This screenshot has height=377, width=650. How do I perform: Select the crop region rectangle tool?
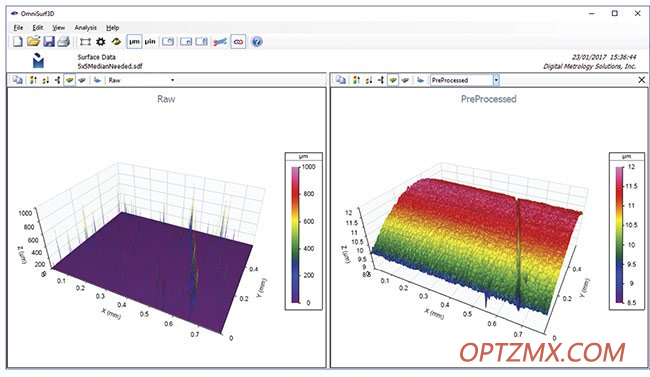(85, 41)
